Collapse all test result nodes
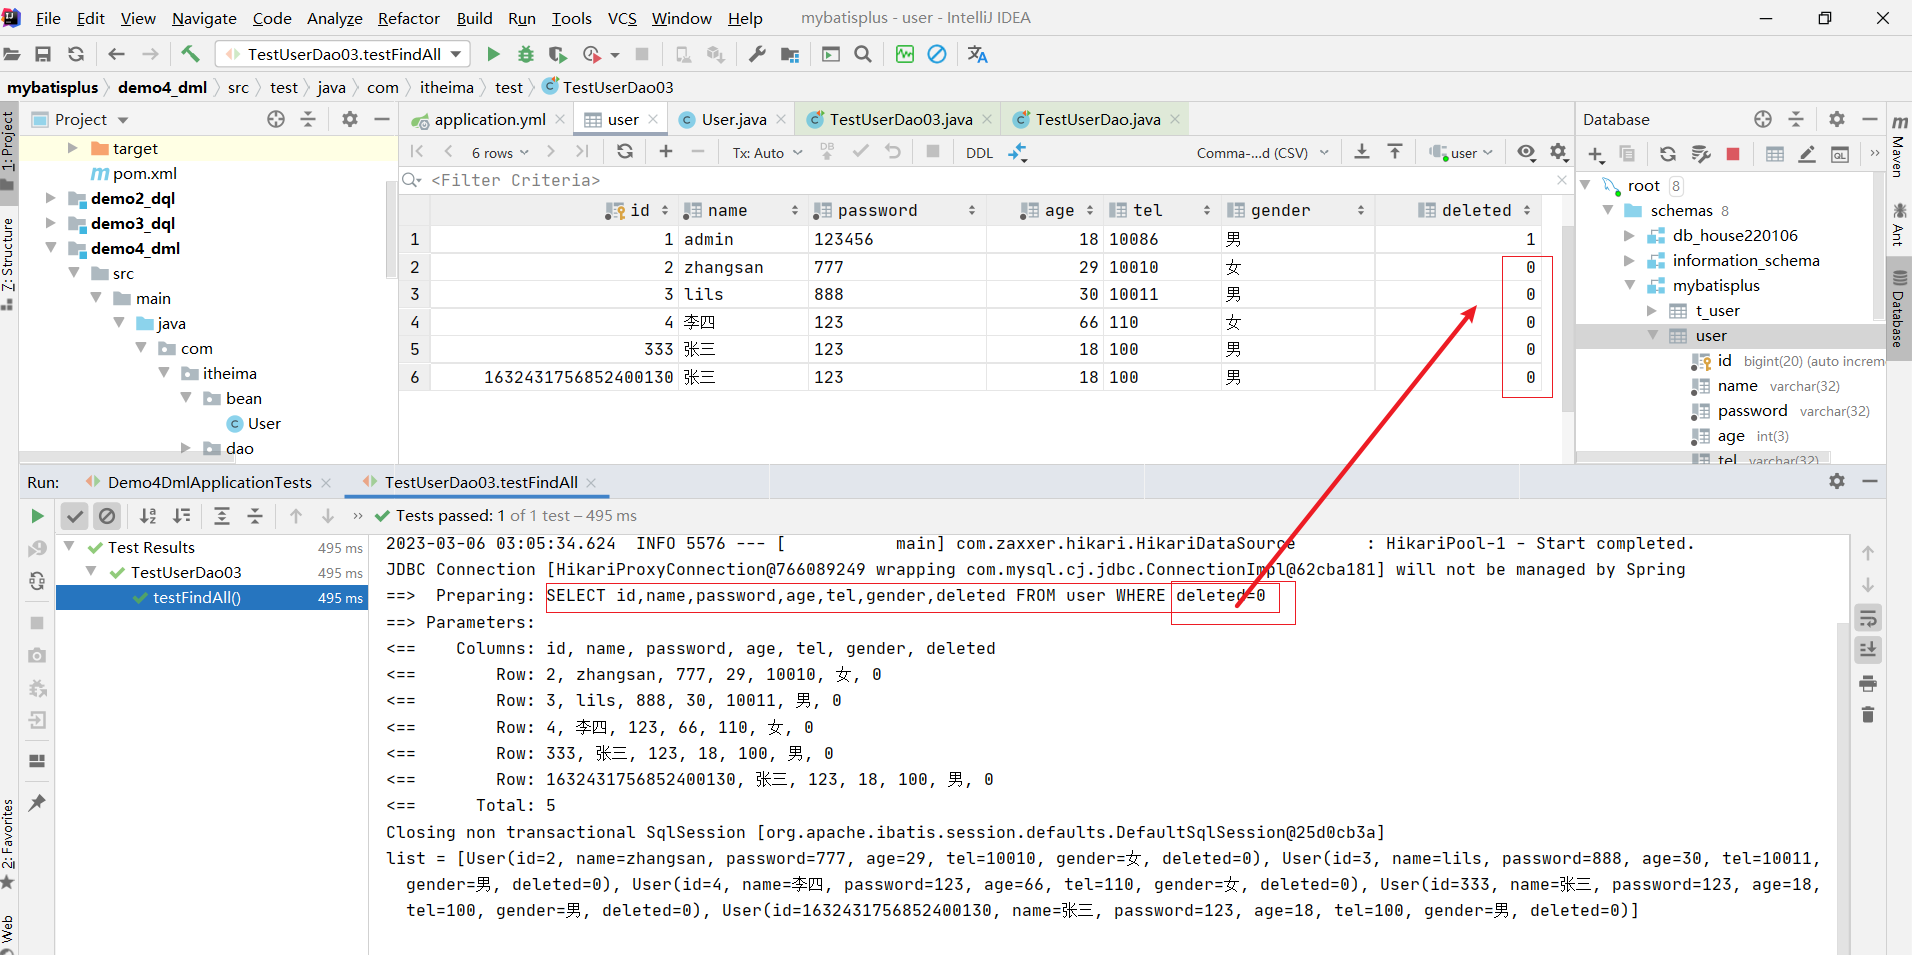1912x955 pixels. tap(255, 516)
